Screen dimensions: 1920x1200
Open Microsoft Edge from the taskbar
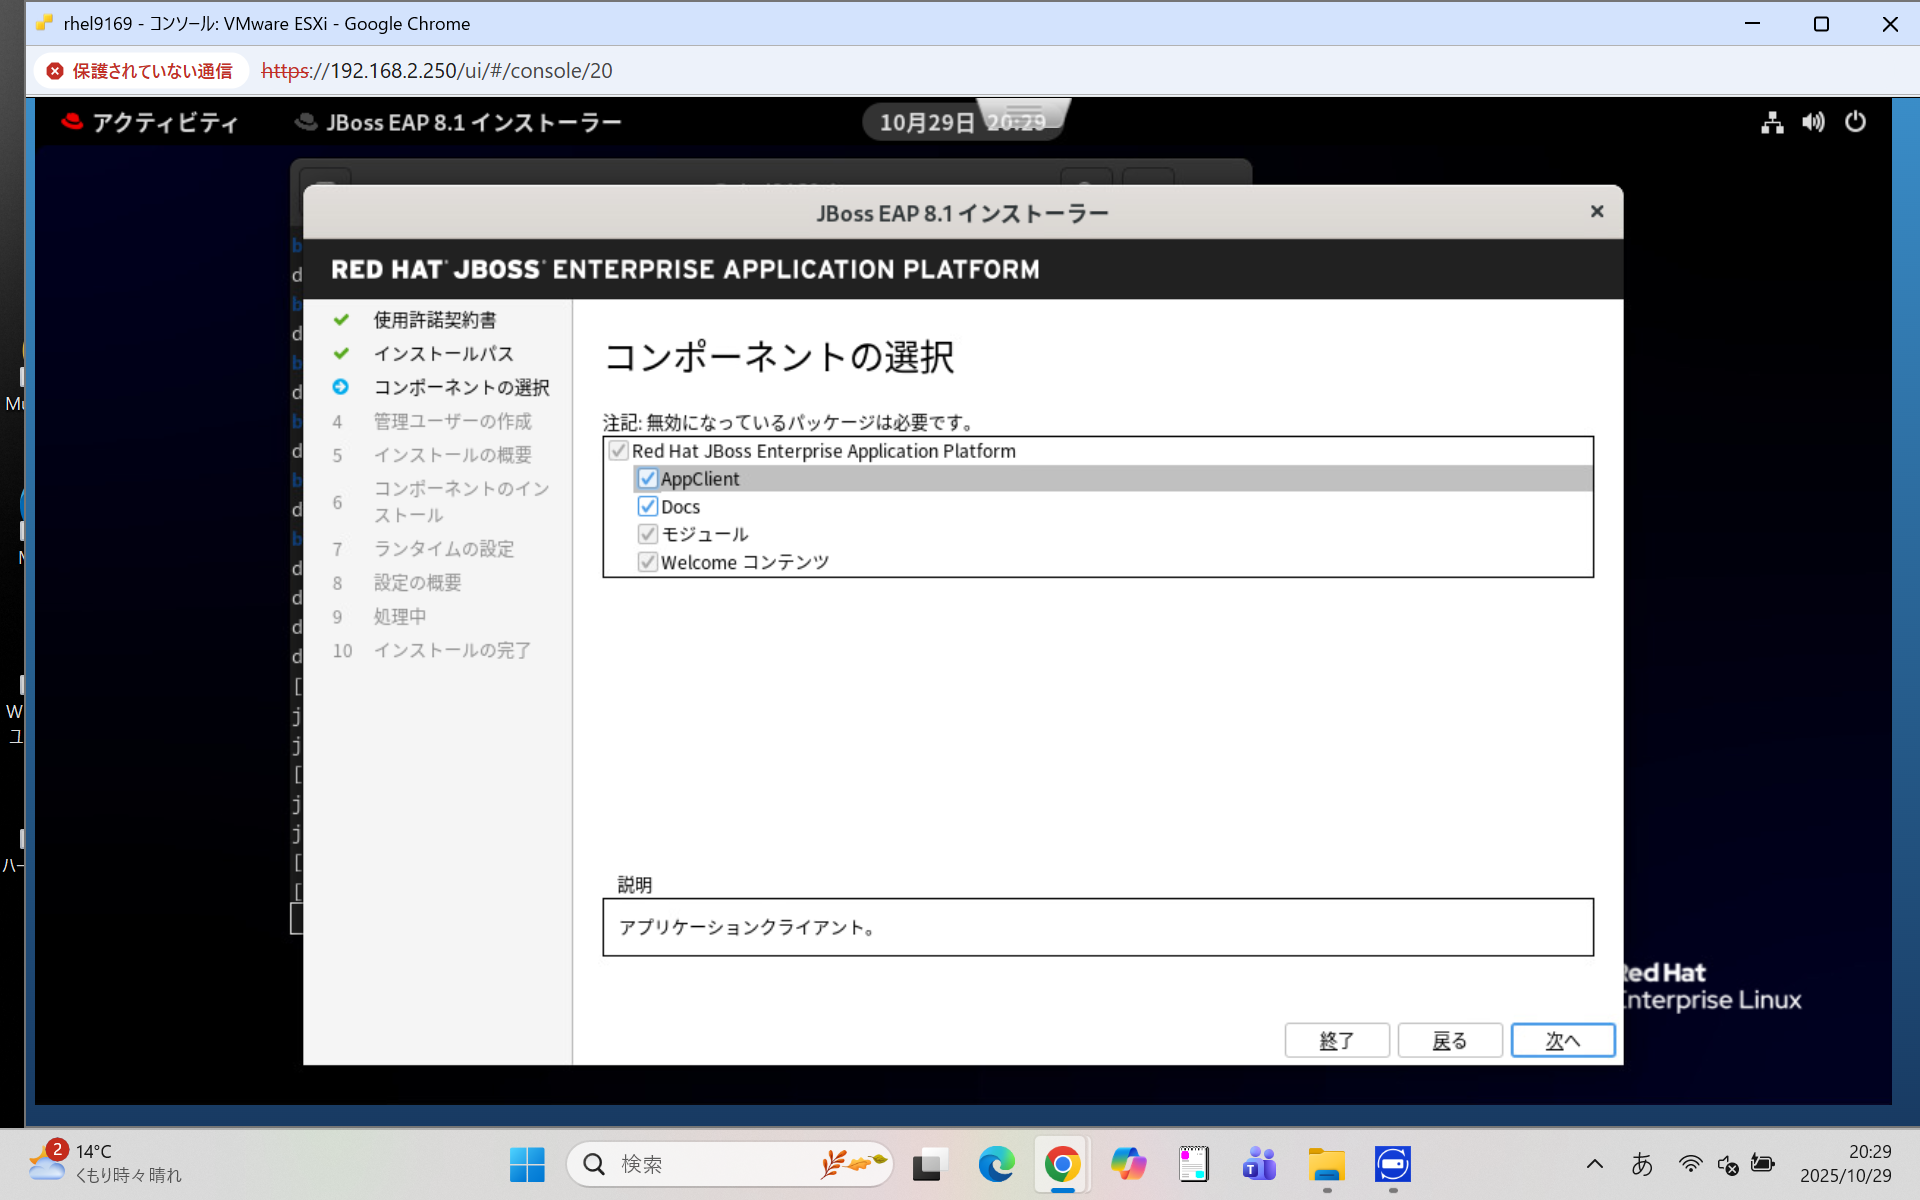click(x=995, y=1163)
